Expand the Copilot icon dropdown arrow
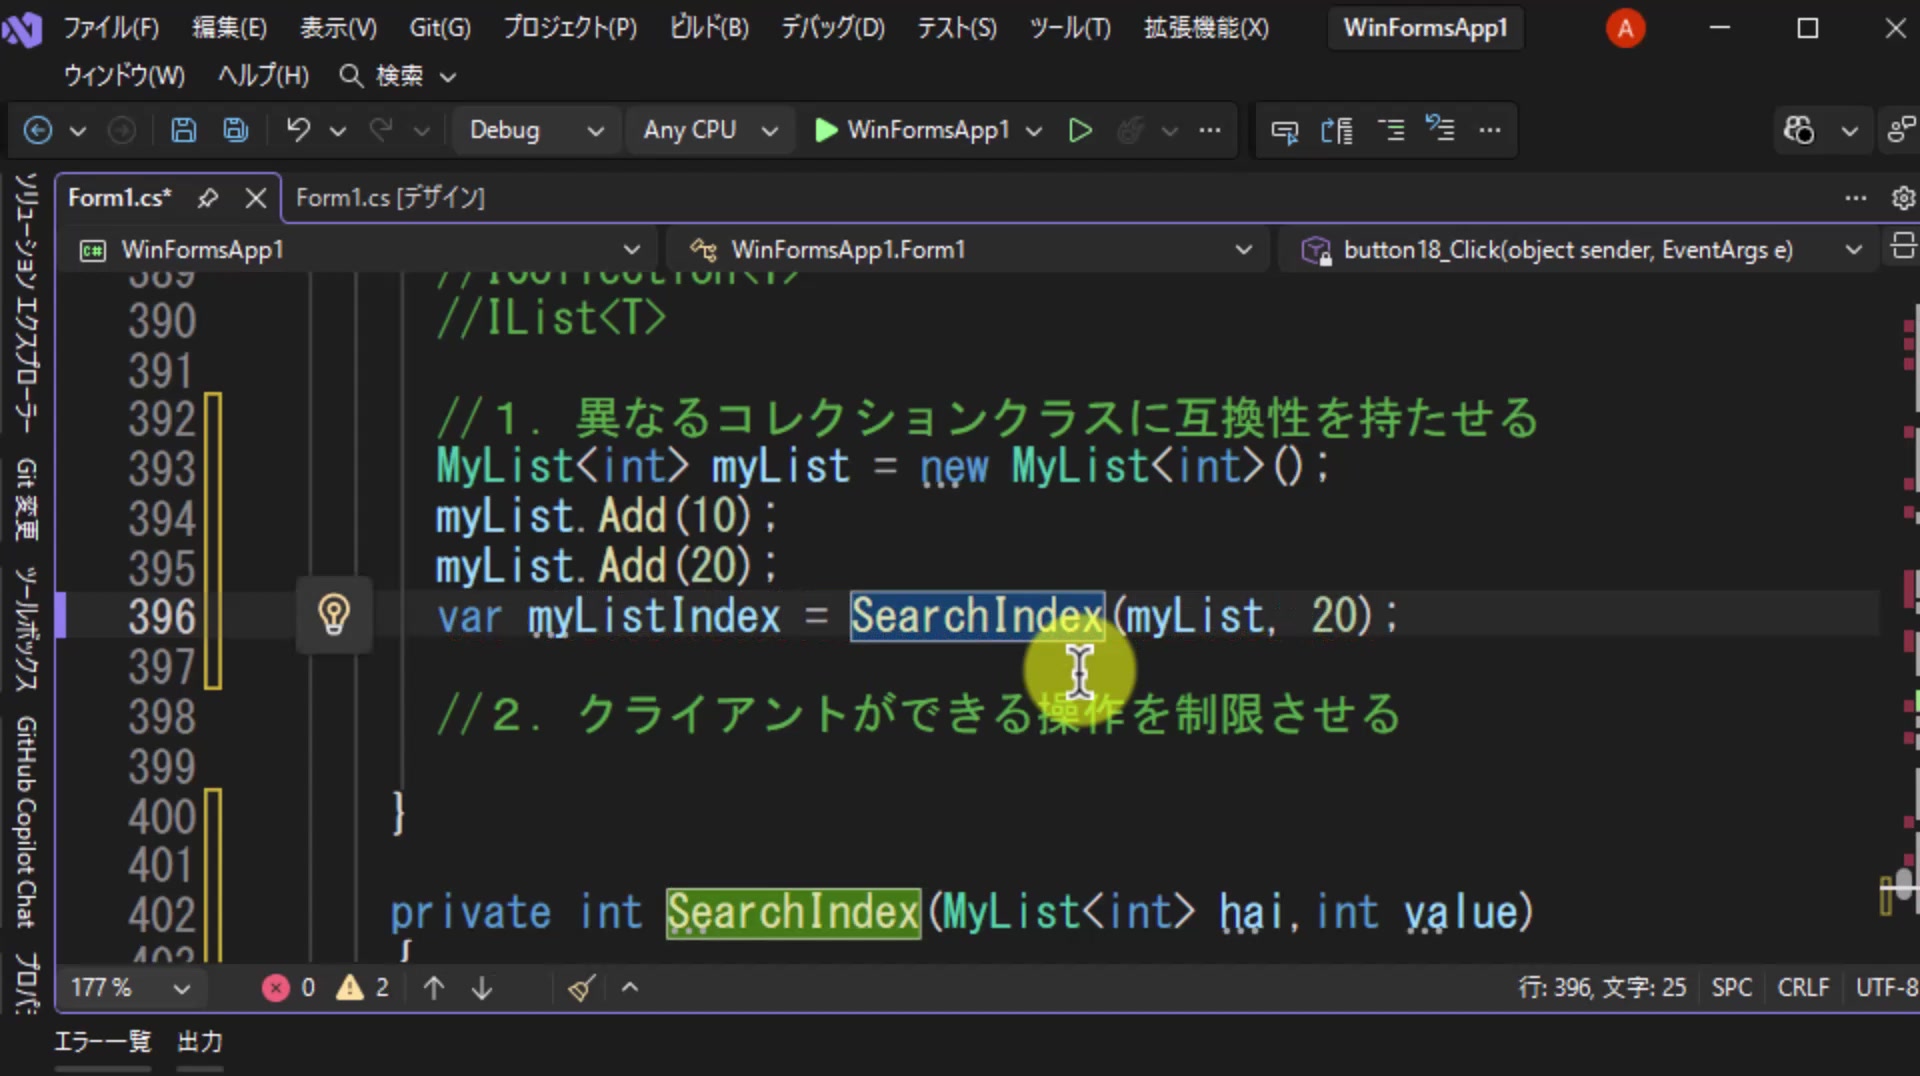The height and width of the screenshot is (1076, 1920). tap(1850, 130)
